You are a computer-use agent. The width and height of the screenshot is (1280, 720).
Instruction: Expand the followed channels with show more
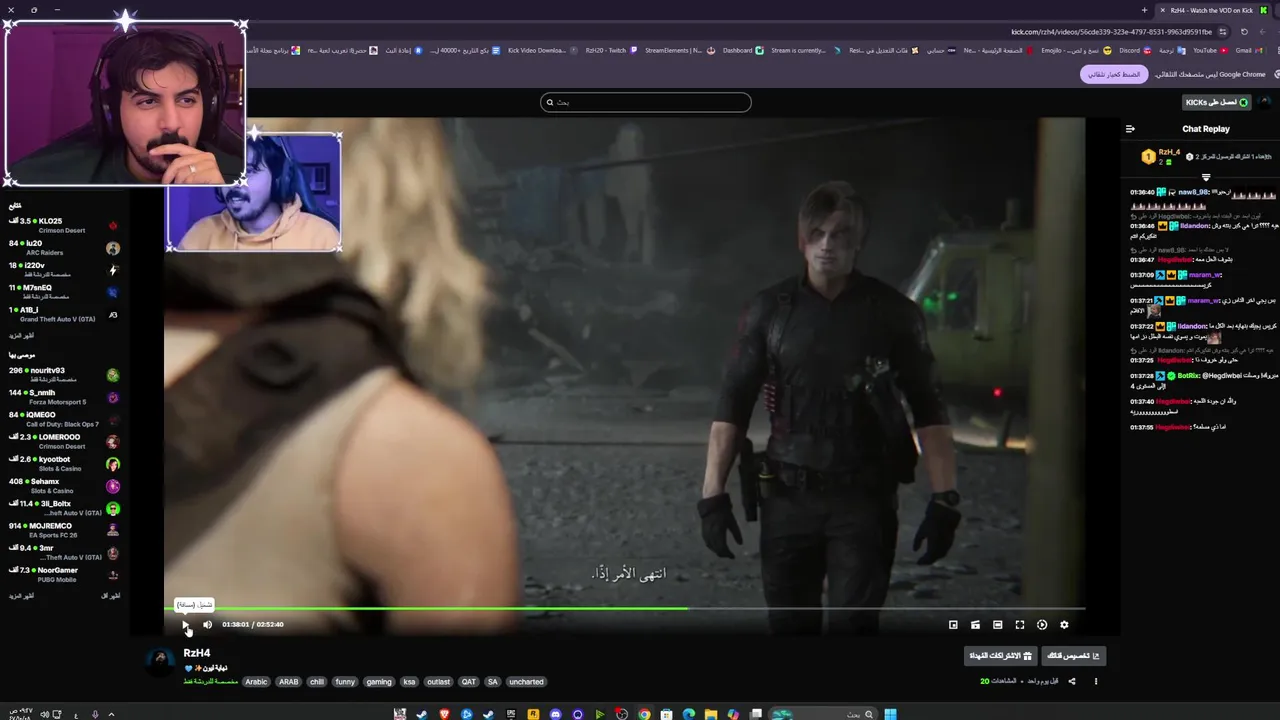pos(22,336)
